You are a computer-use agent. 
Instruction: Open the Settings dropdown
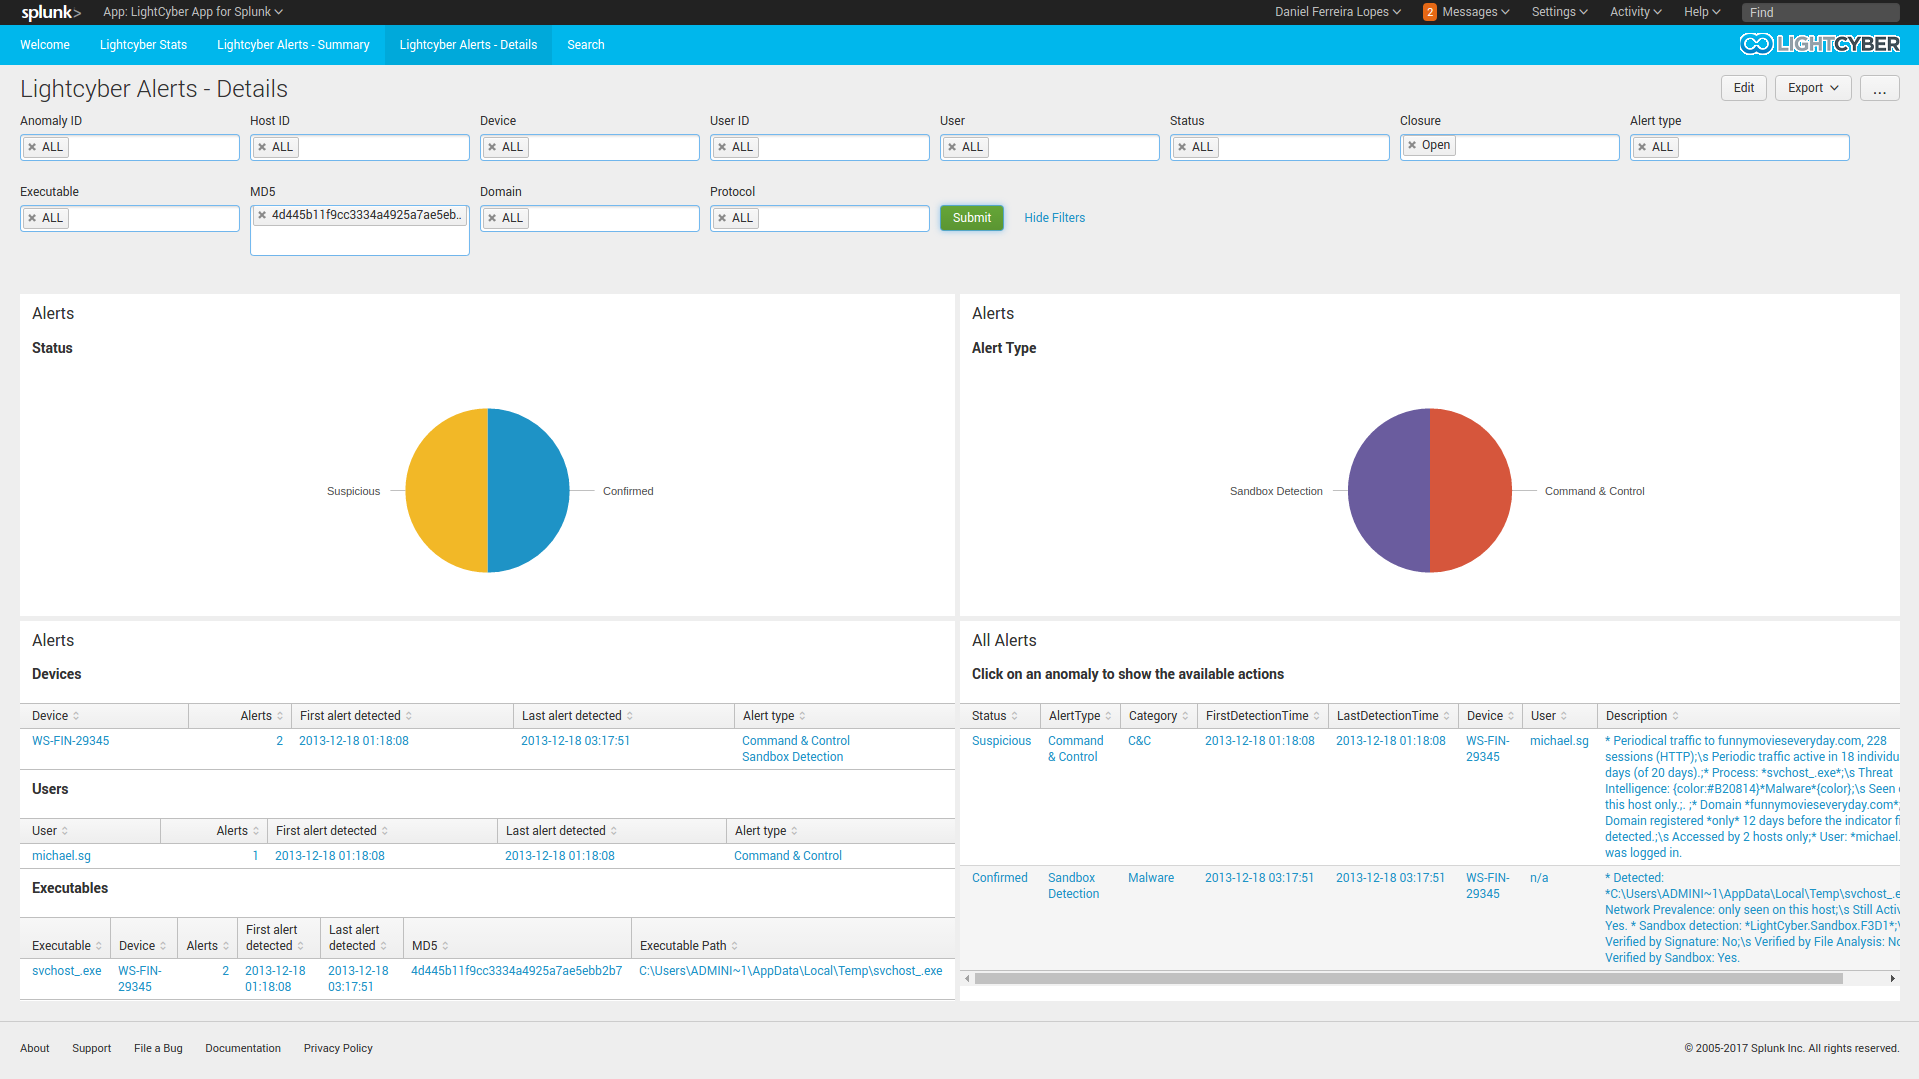coord(1560,12)
